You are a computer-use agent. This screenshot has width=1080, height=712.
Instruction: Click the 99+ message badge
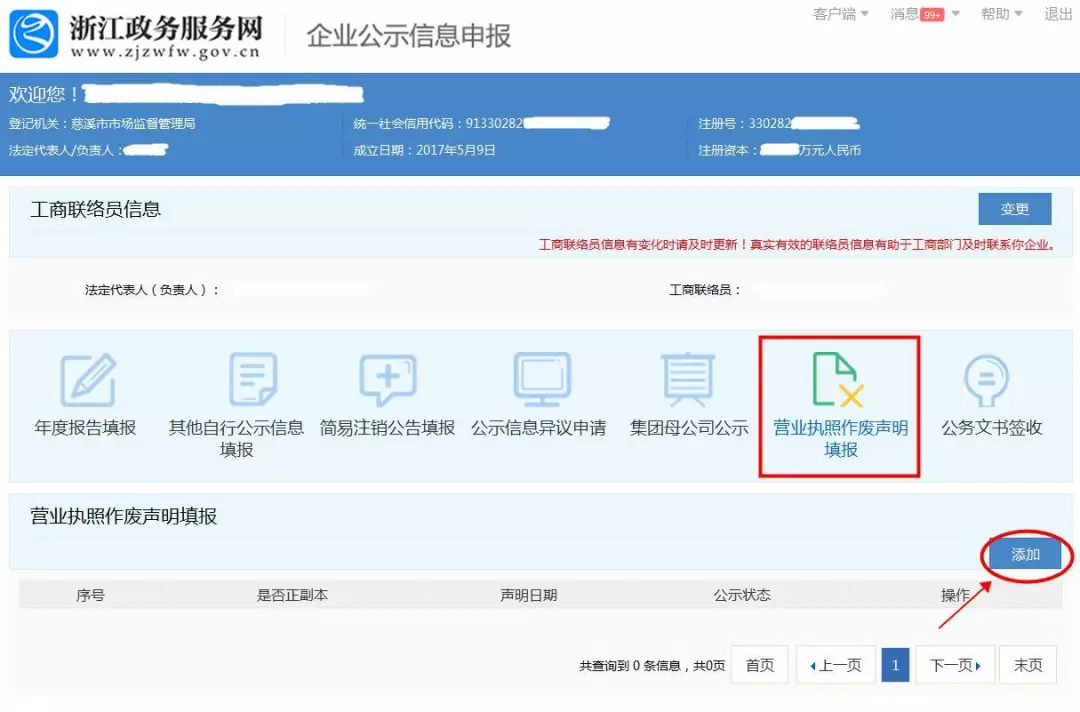coord(933,14)
